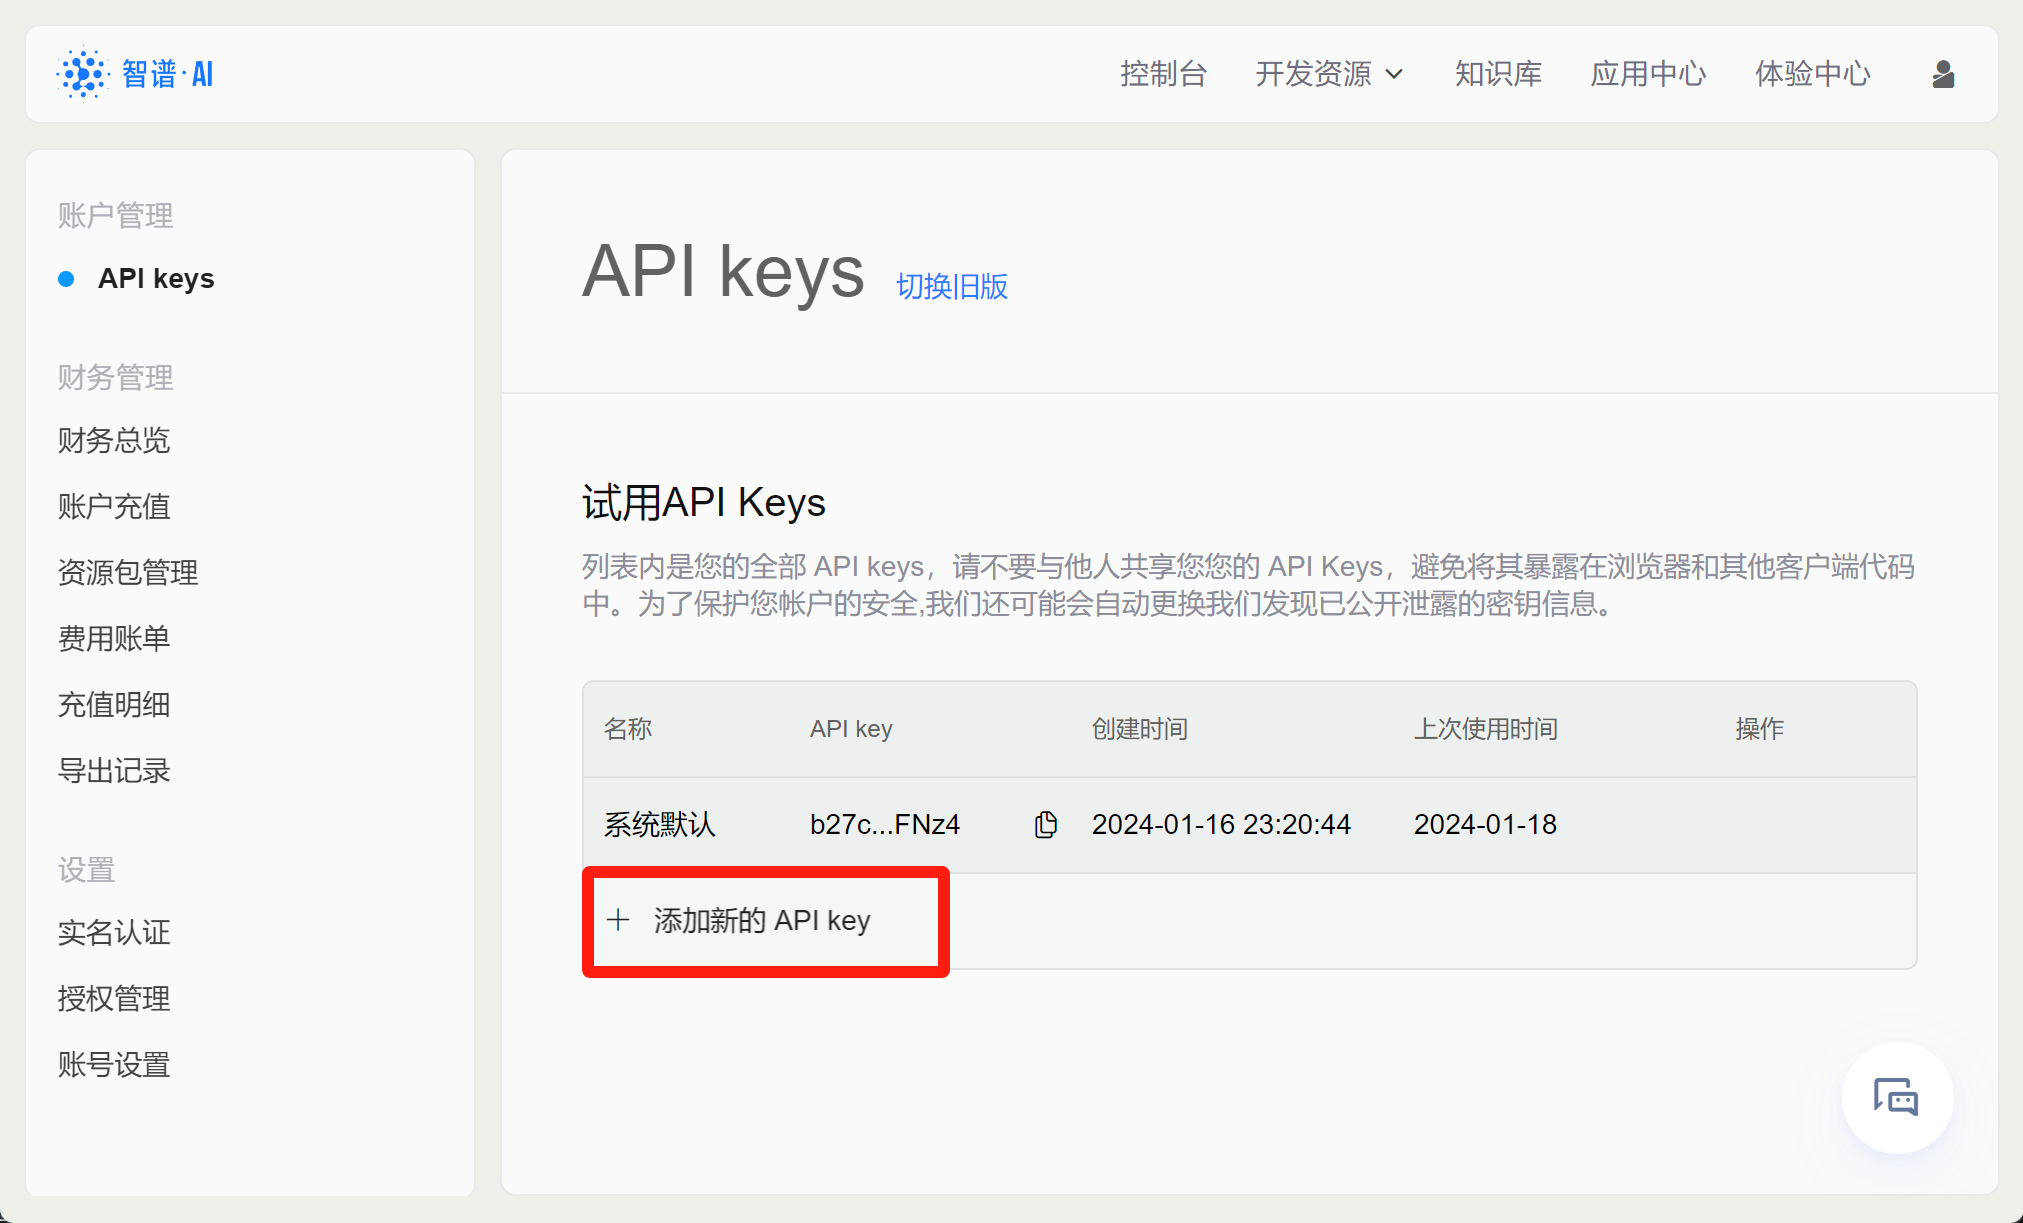Viewport: 2023px width, 1223px height.
Task: Copy the b27c...FNz4 API key
Action: [x=1045, y=824]
